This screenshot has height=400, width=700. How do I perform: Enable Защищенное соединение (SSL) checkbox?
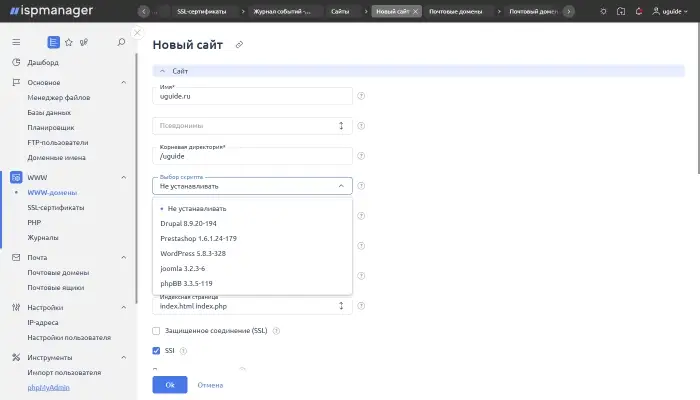pyautogui.click(x=156, y=331)
